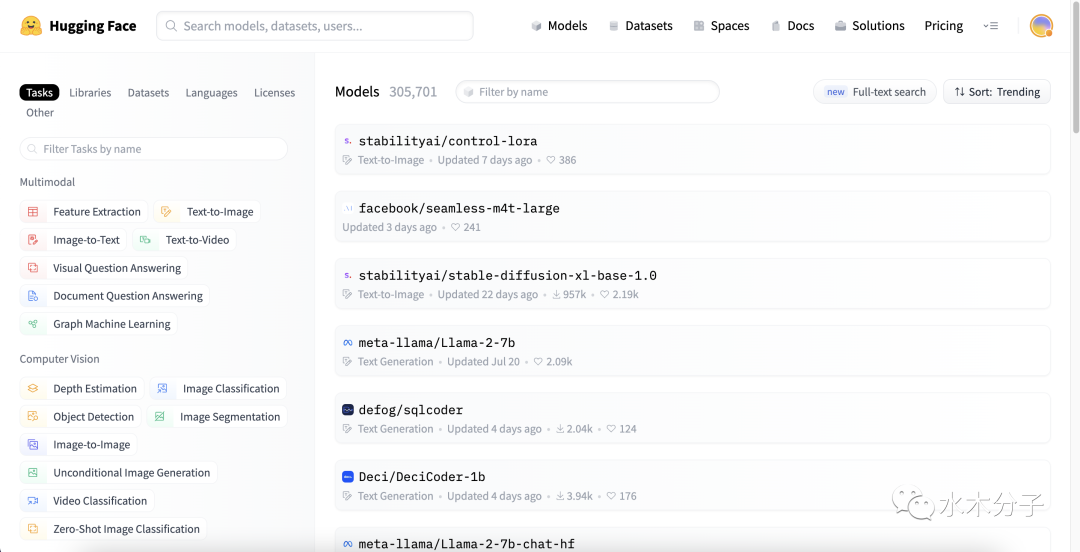Image resolution: width=1080 pixels, height=552 pixels.
Task: Click the Image Segmentation icon
Action: tap(160, 417)
